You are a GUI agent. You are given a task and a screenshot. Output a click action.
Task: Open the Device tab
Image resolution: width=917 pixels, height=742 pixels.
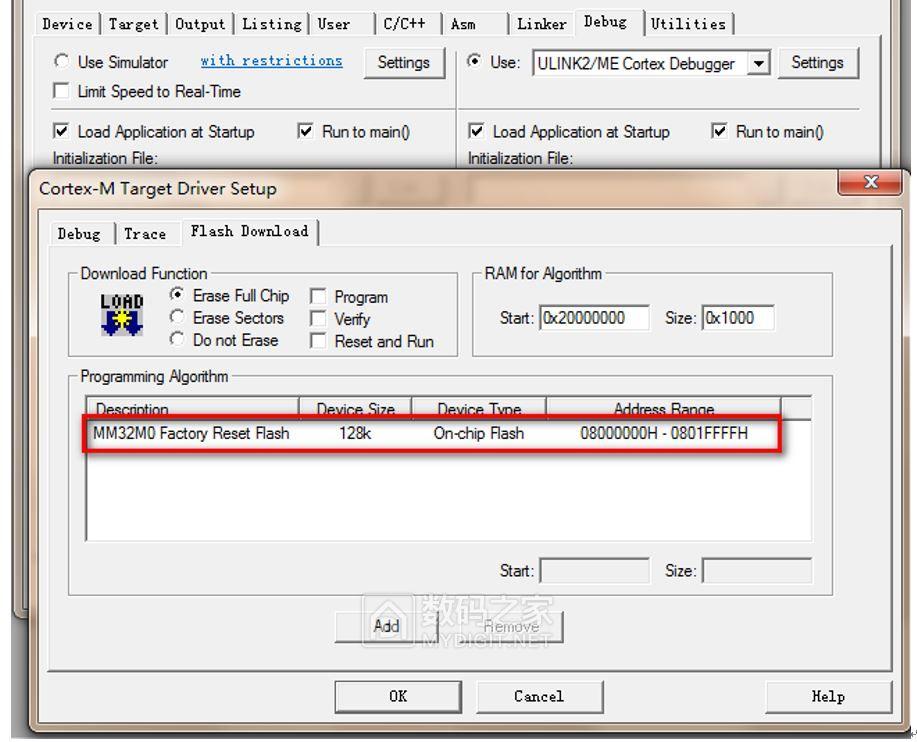67,25
